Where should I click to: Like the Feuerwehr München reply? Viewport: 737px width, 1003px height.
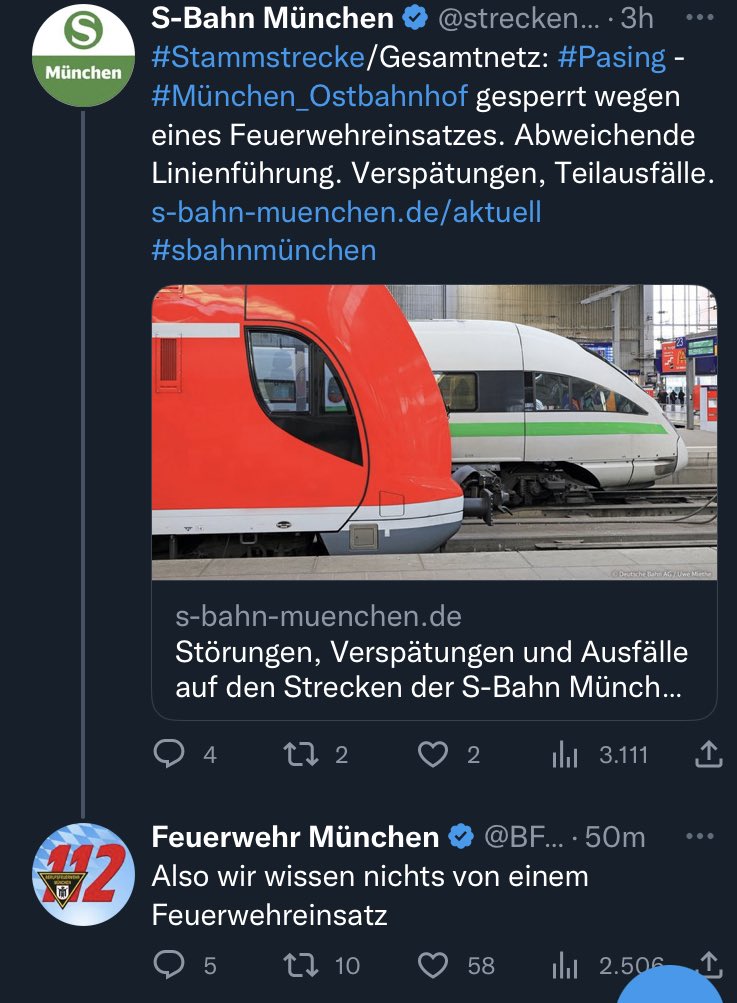433,965
